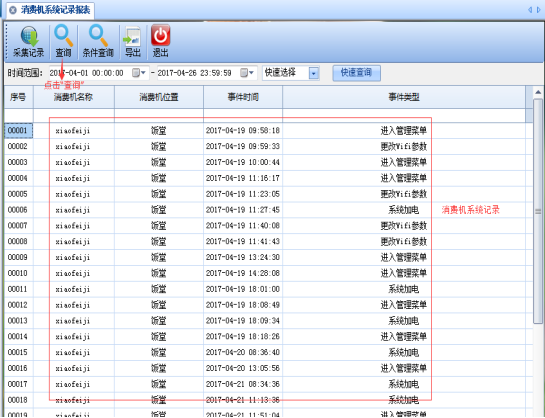Click 饭堂 in row 00011
The width and height of the screenshot is (545, 418).
tap(158, 289)
